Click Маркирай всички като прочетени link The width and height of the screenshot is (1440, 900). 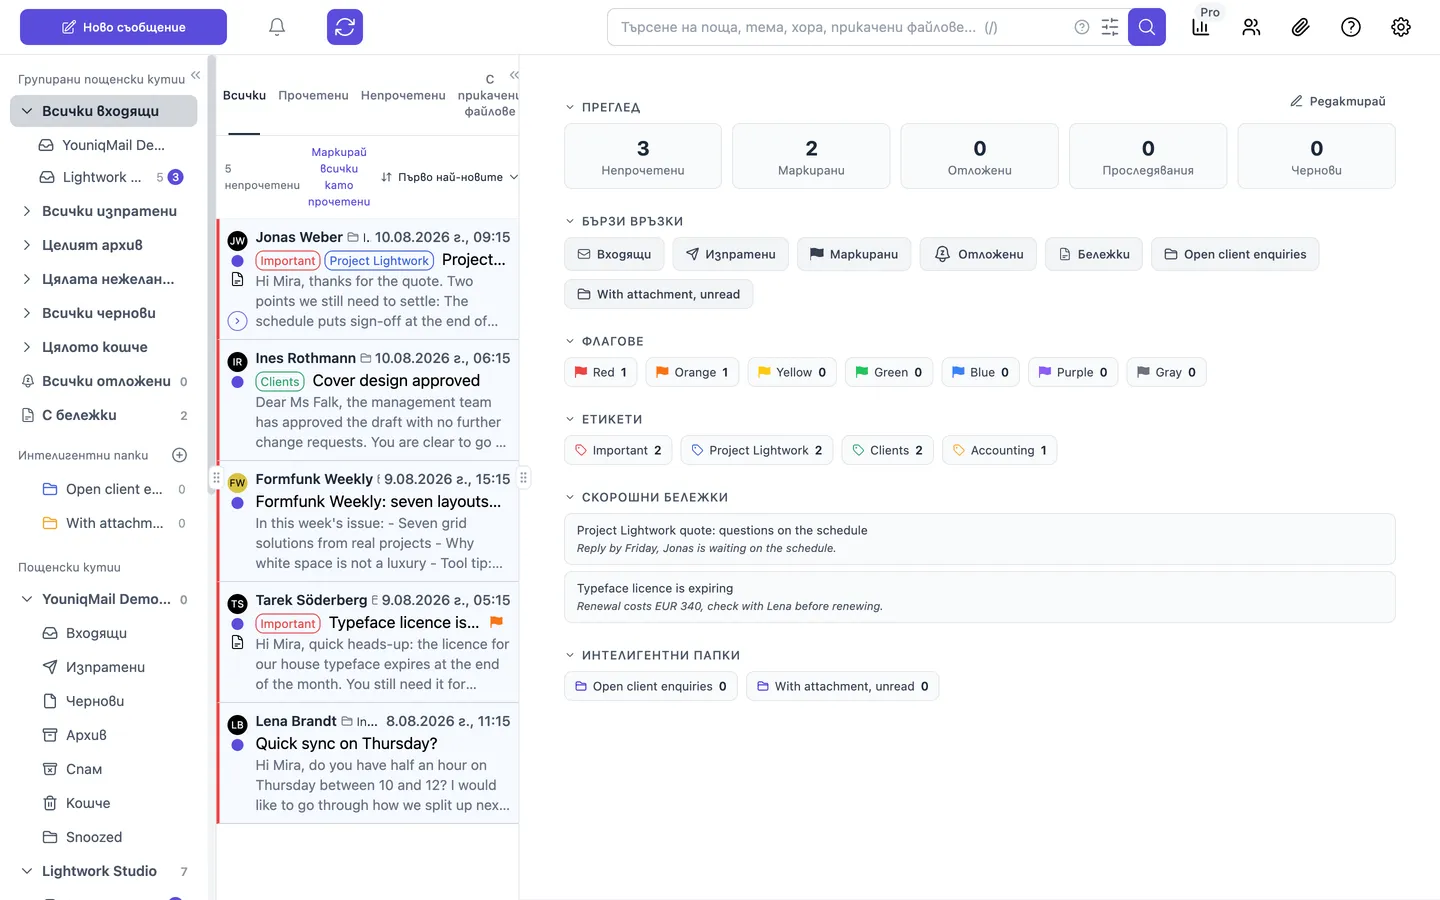tap(339, 177)
